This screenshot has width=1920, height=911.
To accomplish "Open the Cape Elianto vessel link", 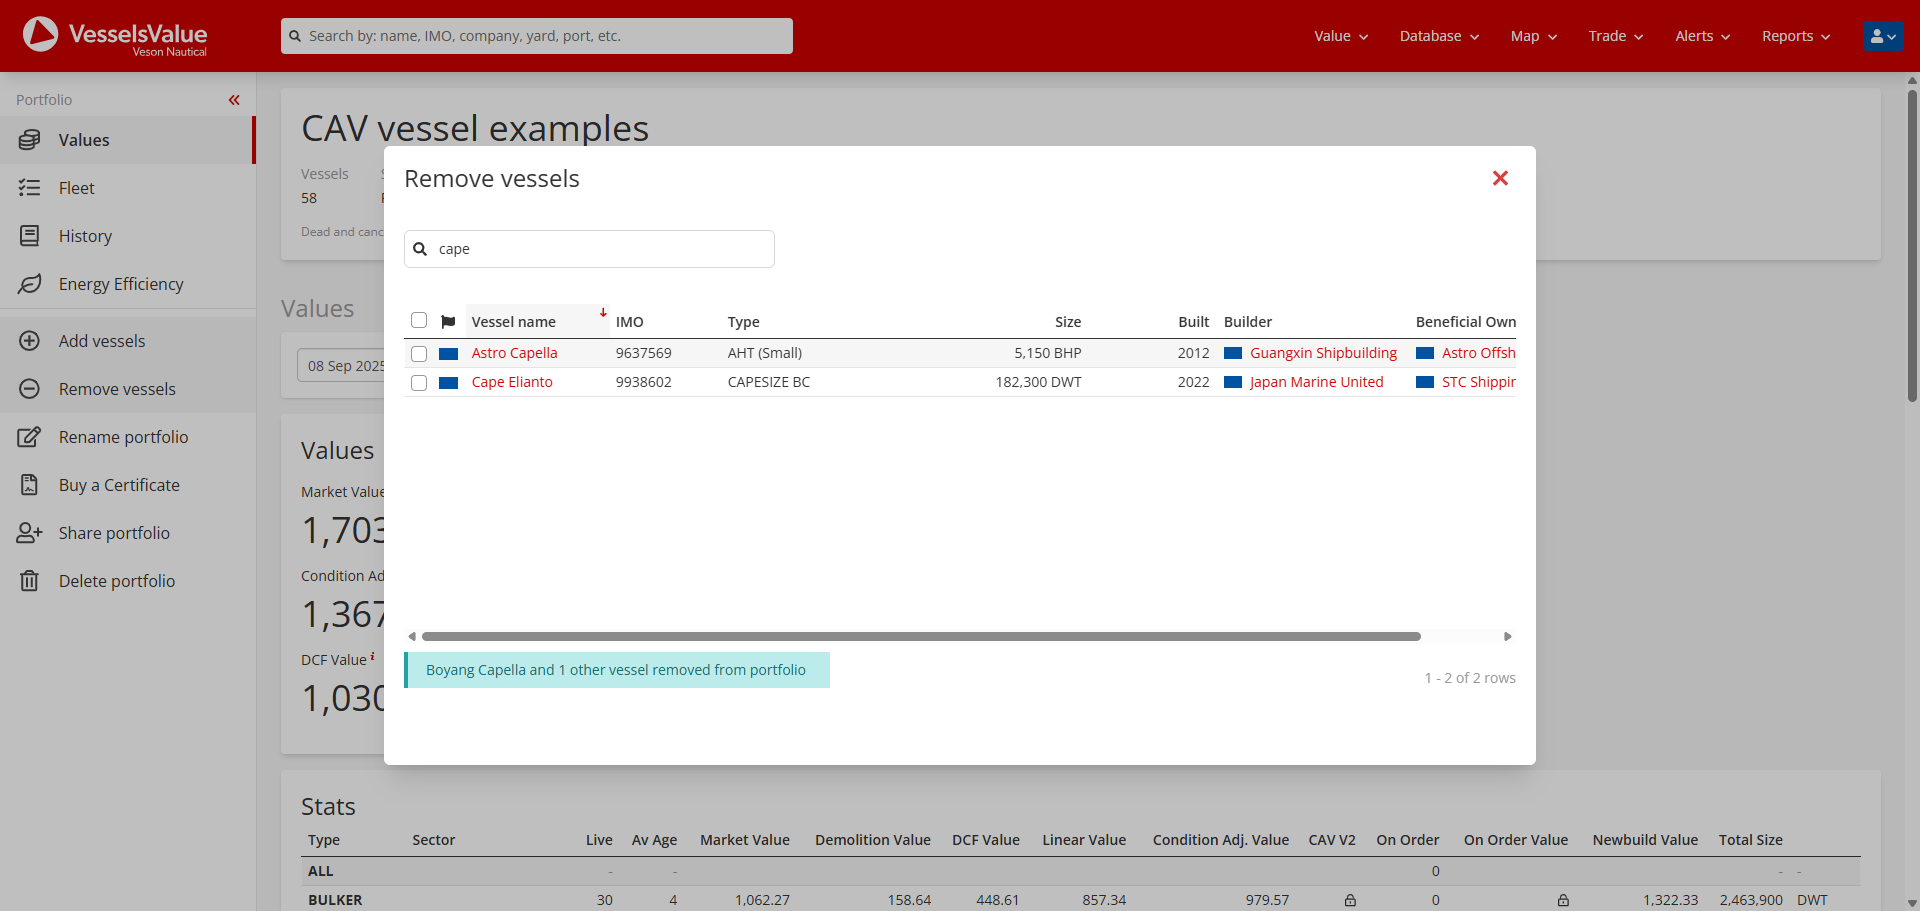I will (512, 382).
